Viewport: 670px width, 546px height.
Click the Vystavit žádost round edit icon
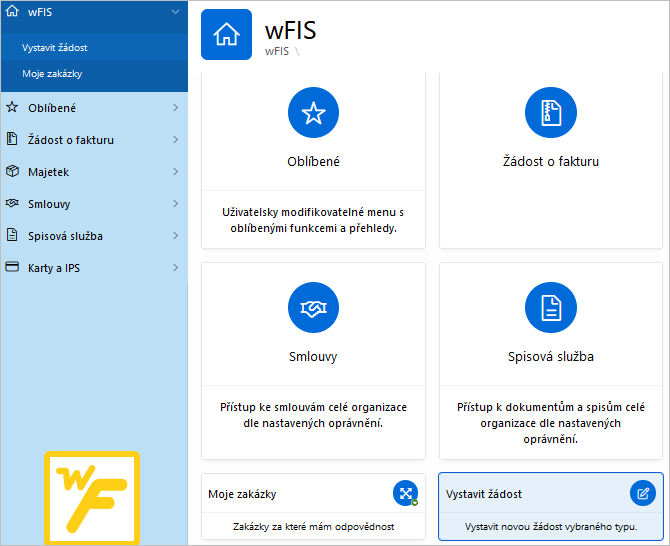pyautogui.click(x=643, y=493)
